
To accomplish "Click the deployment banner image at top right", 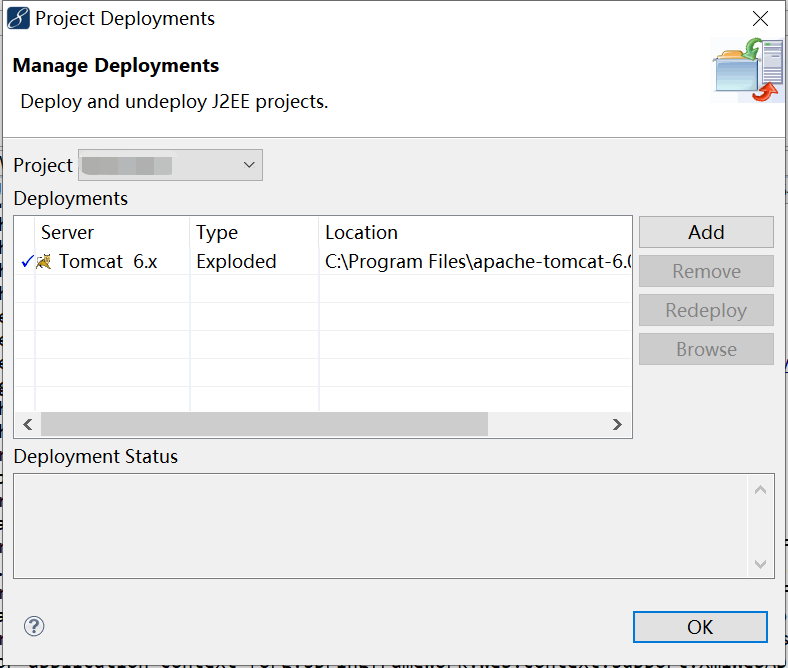I will (748, 70).
